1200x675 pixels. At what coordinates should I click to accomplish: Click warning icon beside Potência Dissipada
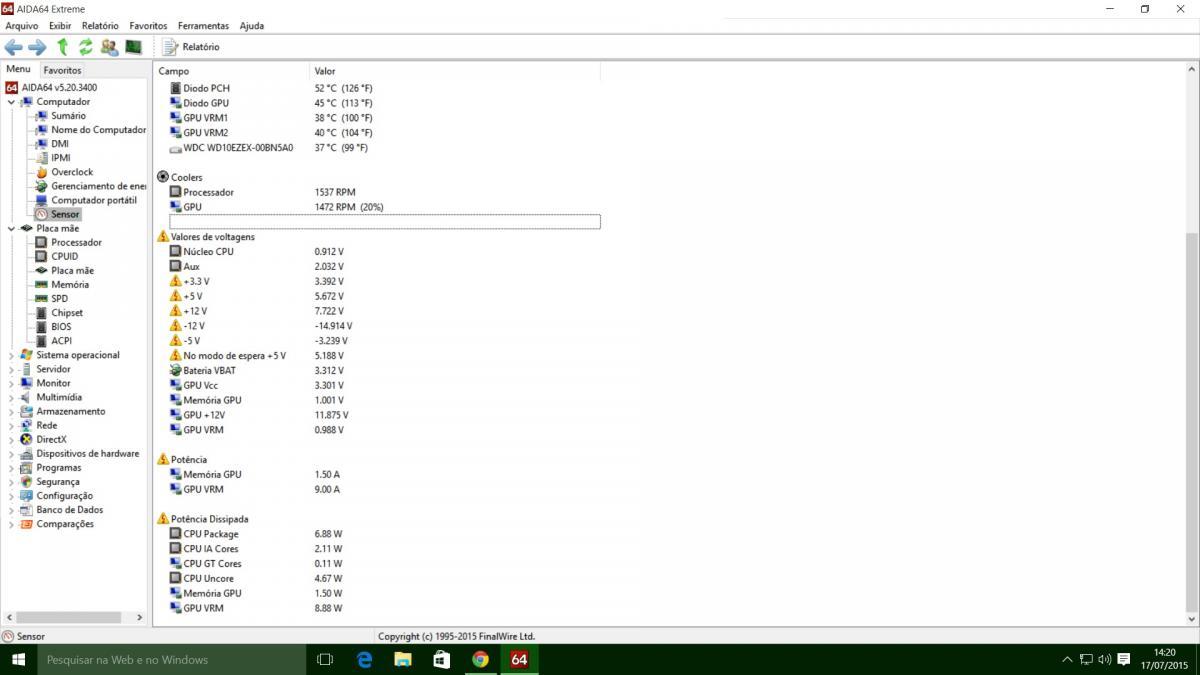(163, 519)
